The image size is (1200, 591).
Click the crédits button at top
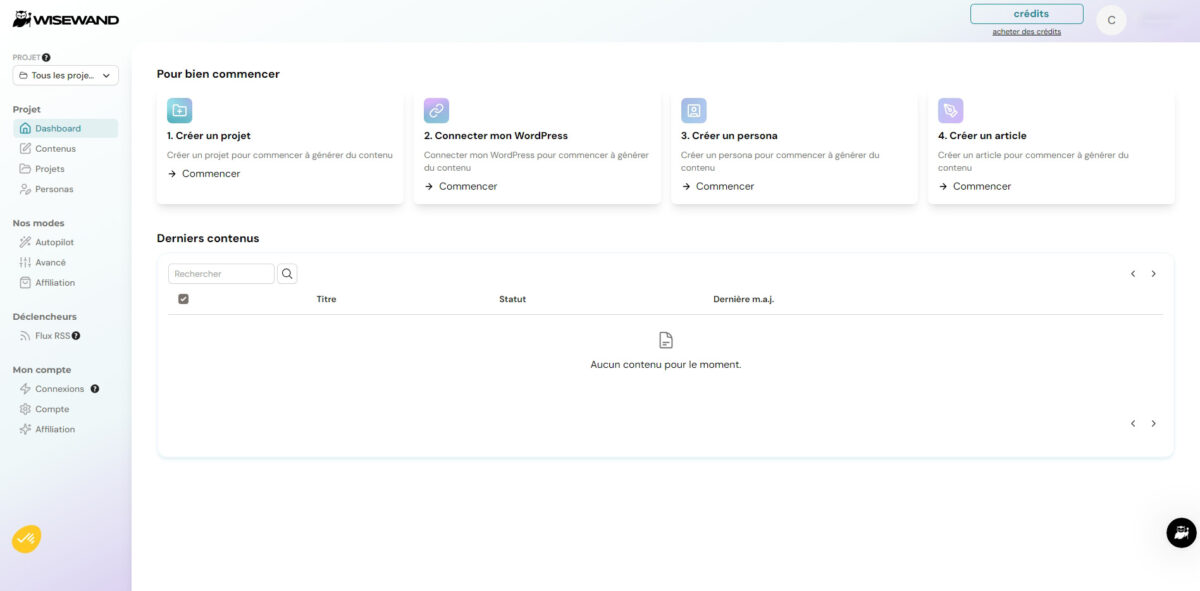[x=1026, y=14]
